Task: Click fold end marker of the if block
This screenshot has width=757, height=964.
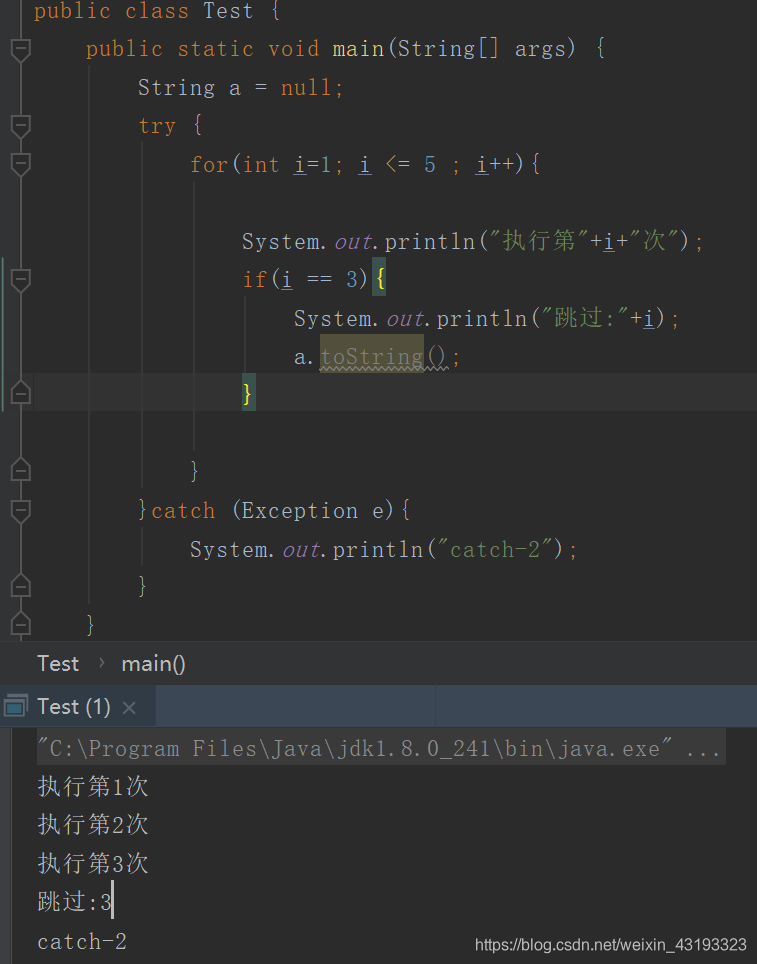Action: (x=20, y=392)
